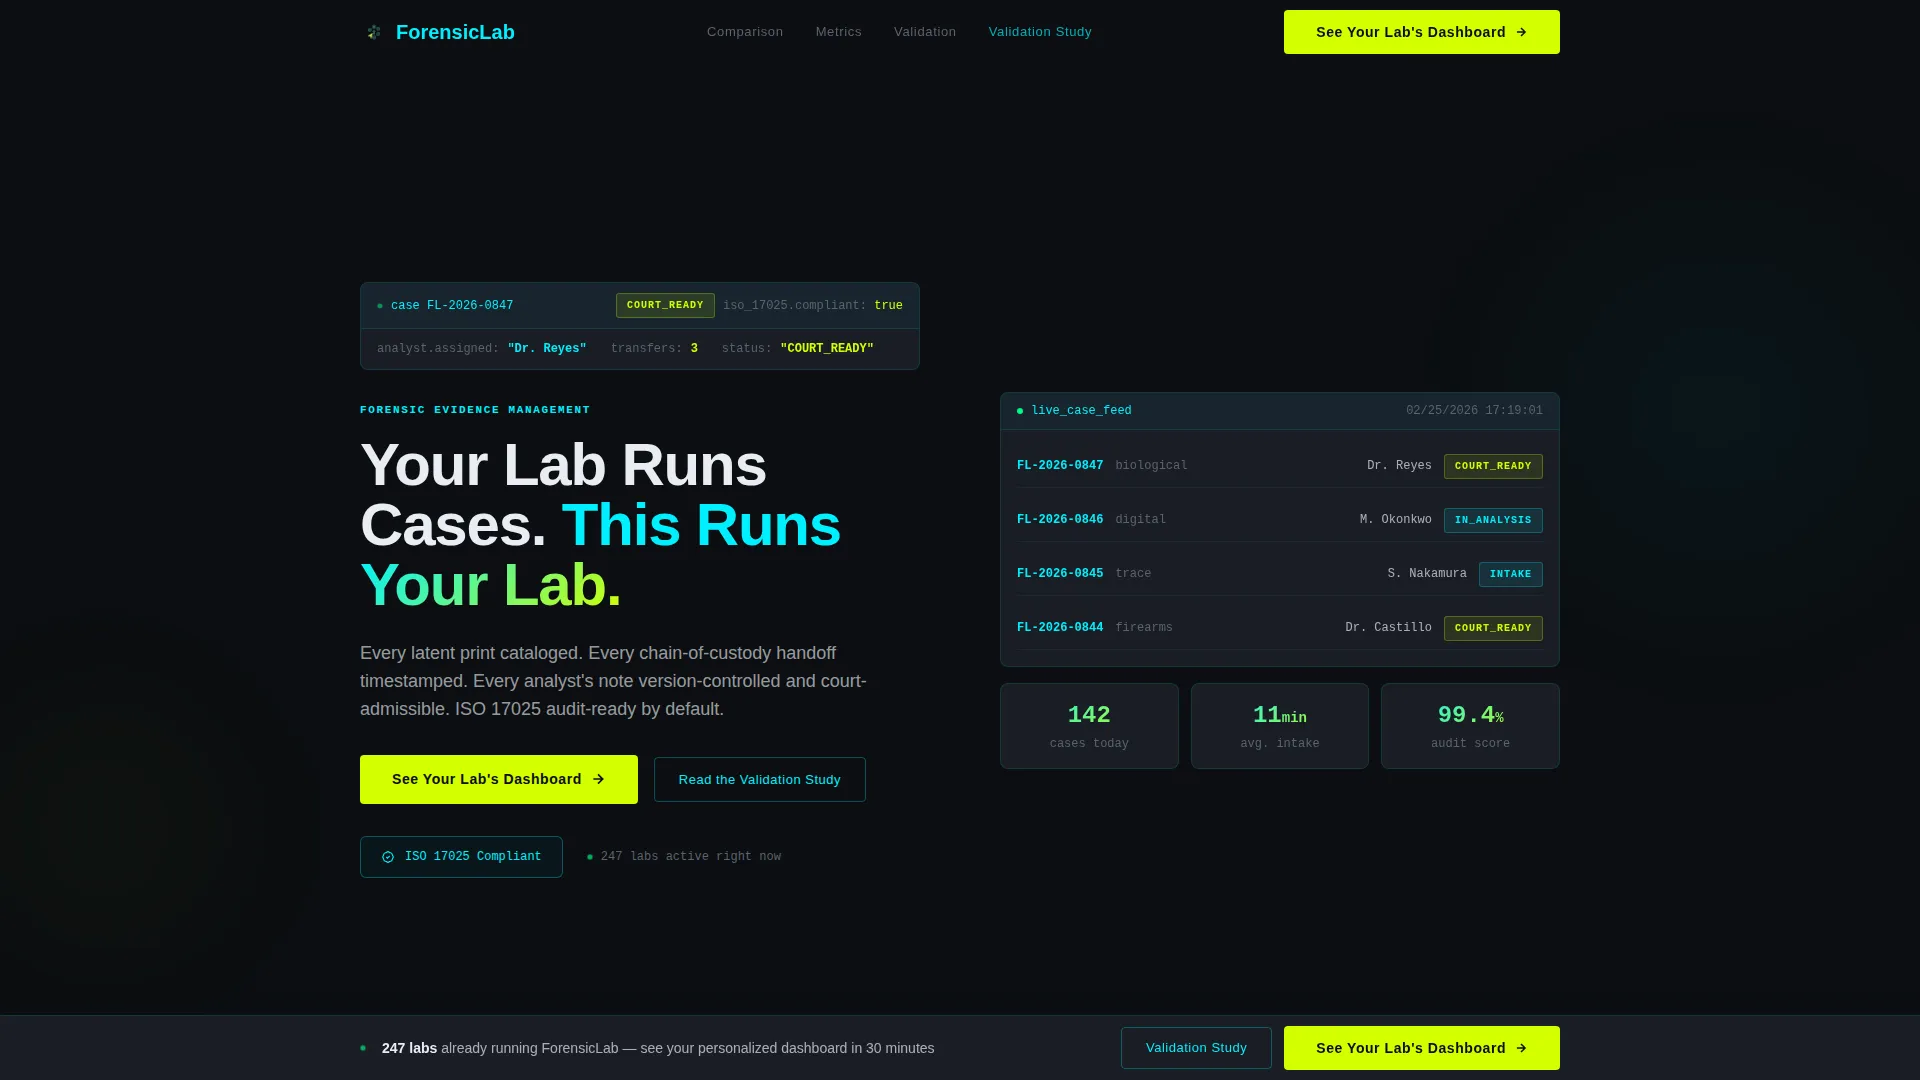Click header See Your Lab's Dashboard button
Image resolution: width=1920 pixels, height=1080 pixels.
pyautogui.click(x=1421, y=32)
